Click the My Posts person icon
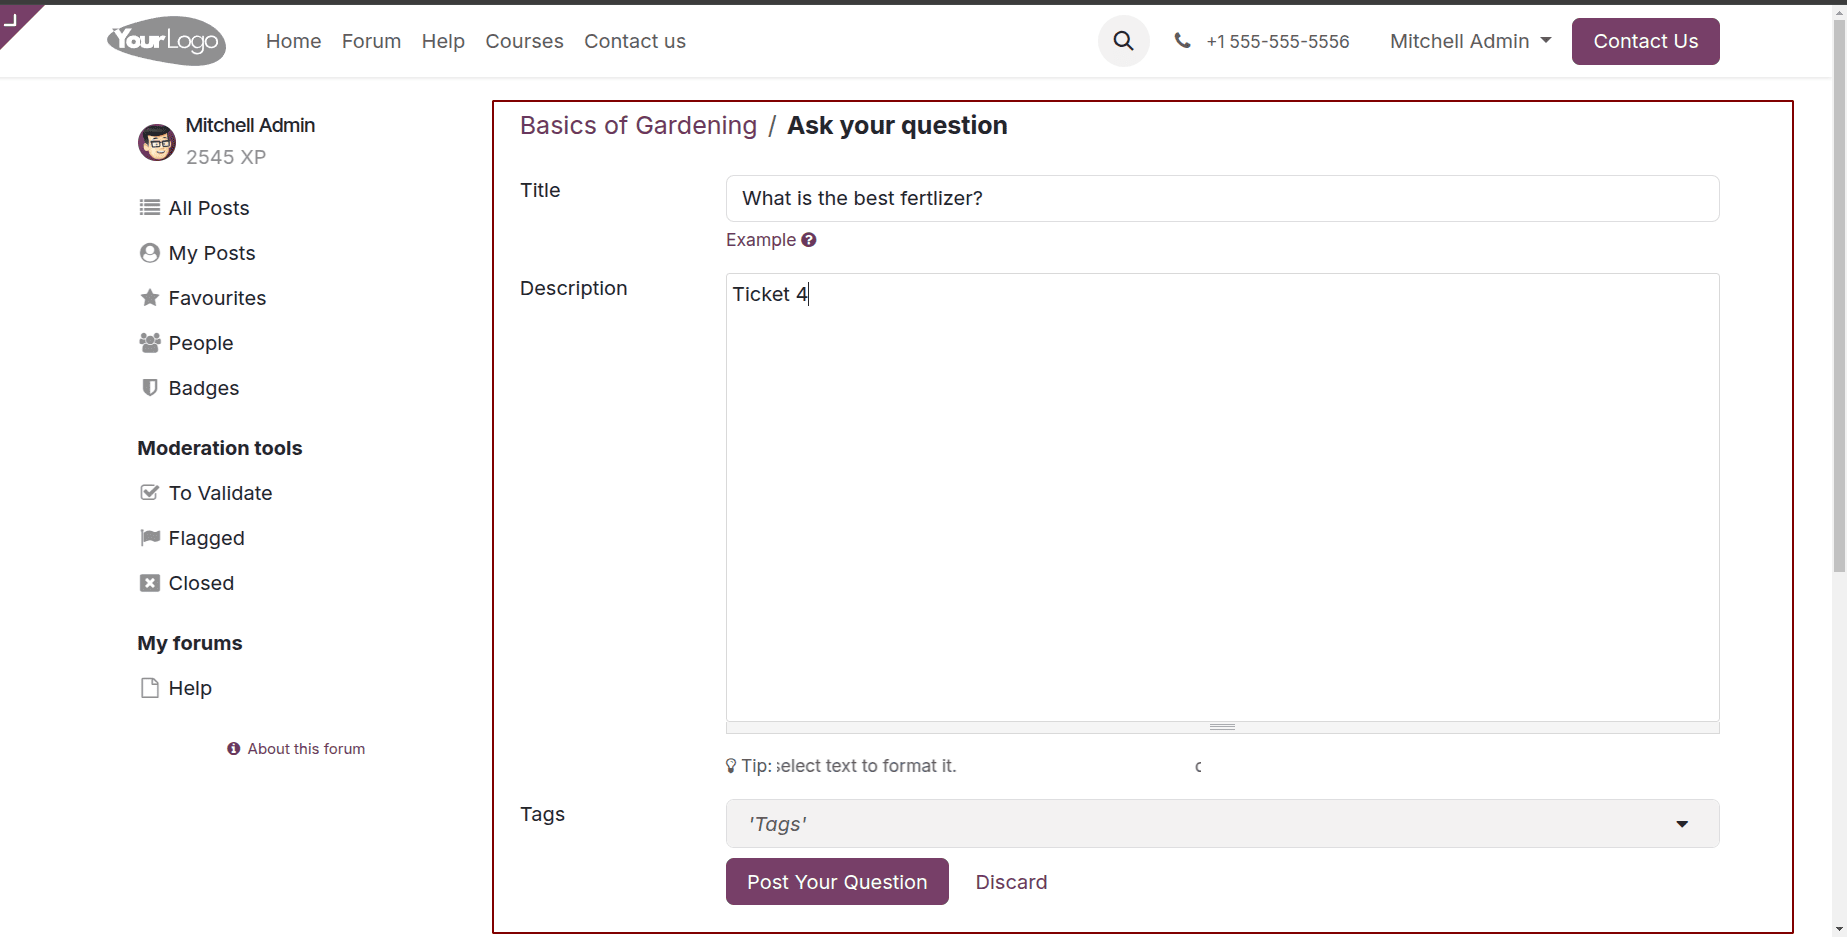The image size is (1847, 937). (149, 252)
